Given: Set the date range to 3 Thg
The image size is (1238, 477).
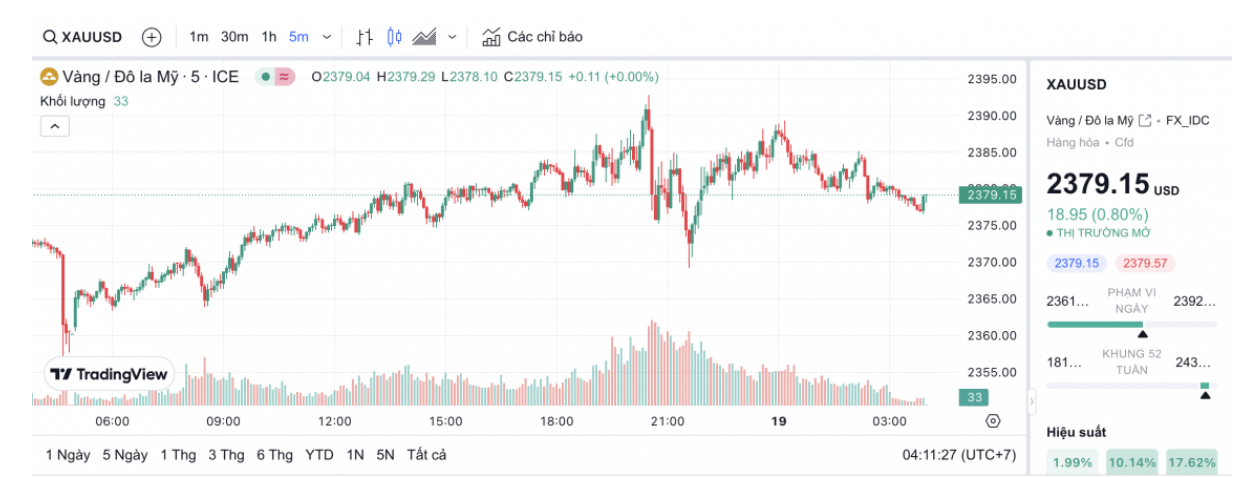Looking at the screenshot, I should [226, 455].
